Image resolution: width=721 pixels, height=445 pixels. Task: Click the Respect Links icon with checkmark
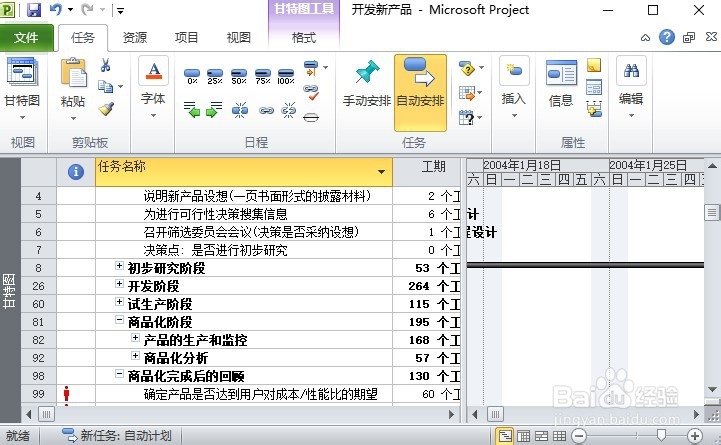(311, 92)
